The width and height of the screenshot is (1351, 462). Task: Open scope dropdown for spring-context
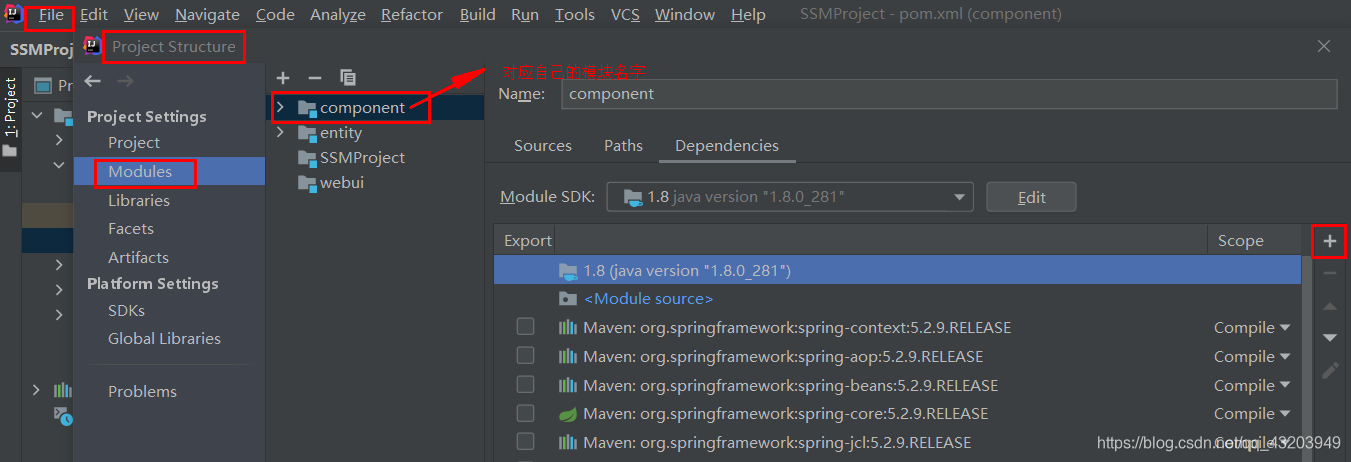(x=1252, y=328)
